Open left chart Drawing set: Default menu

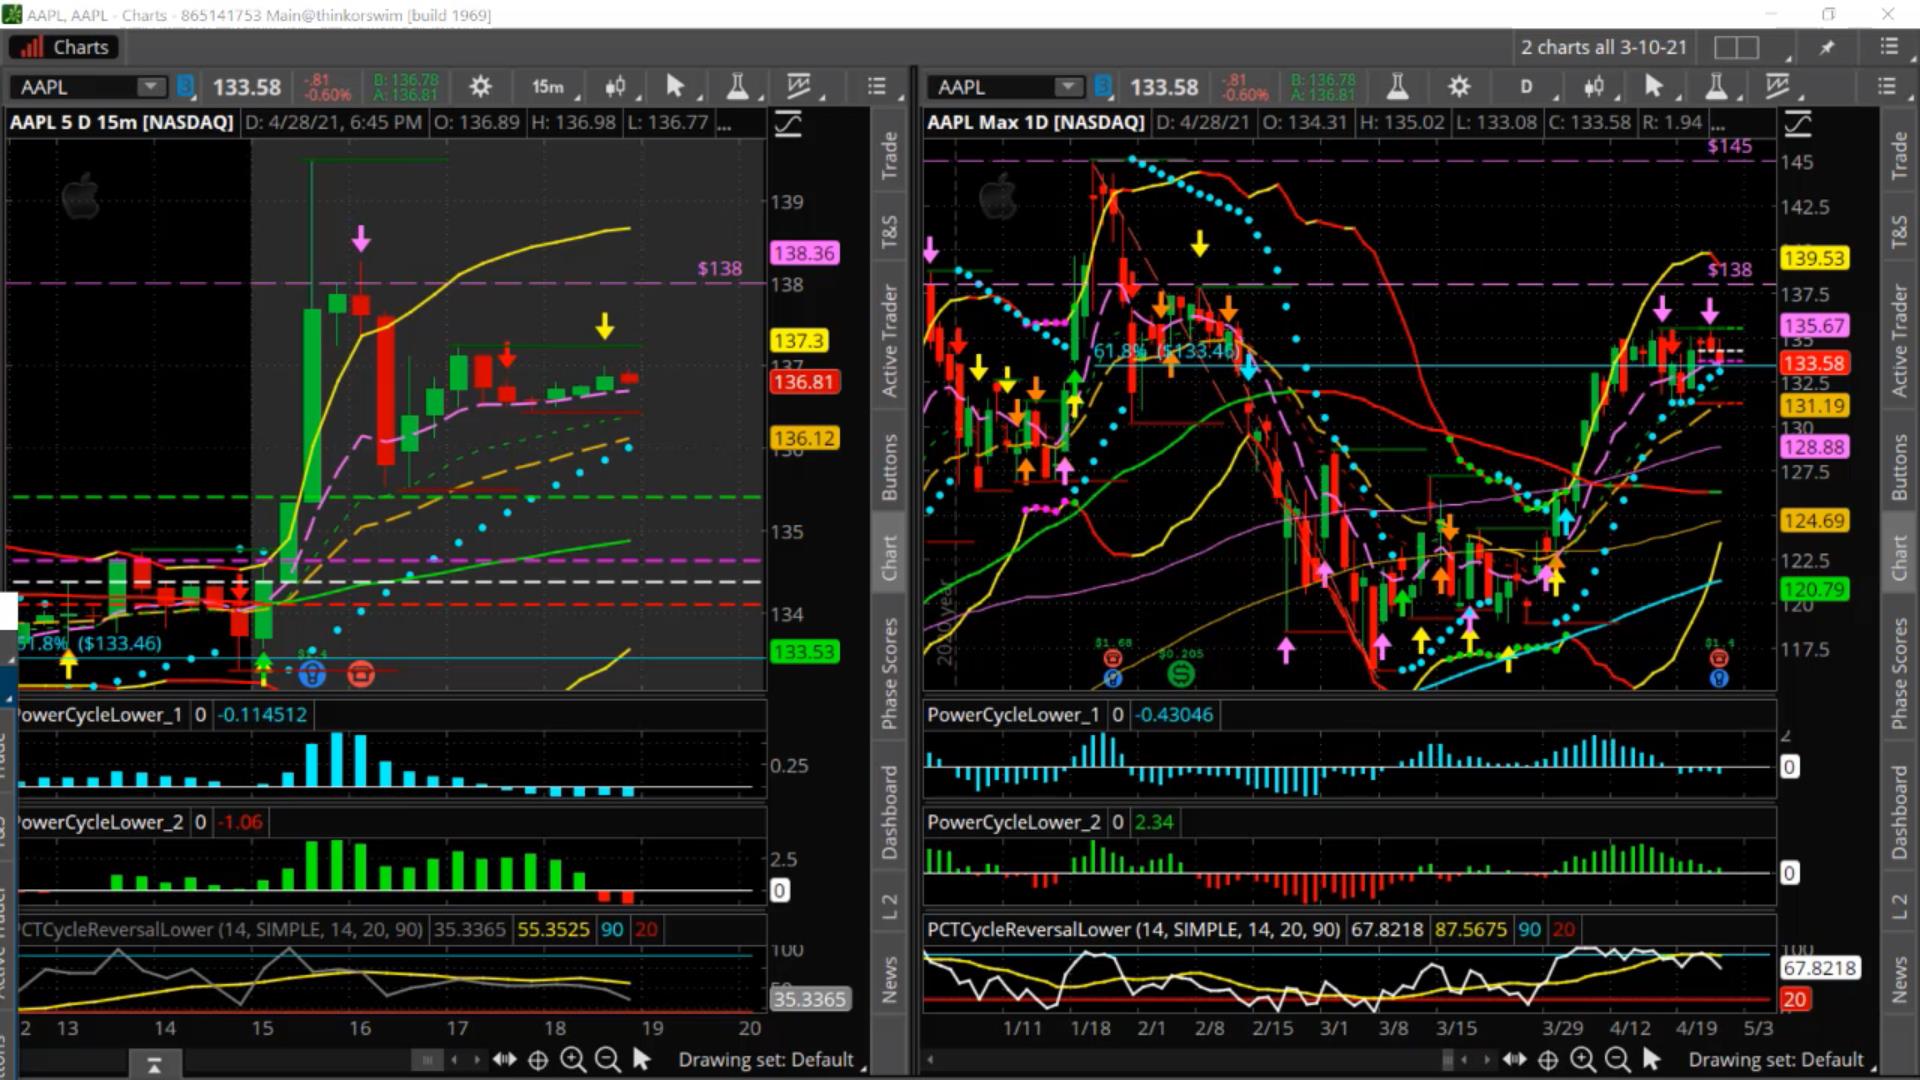768,1059
